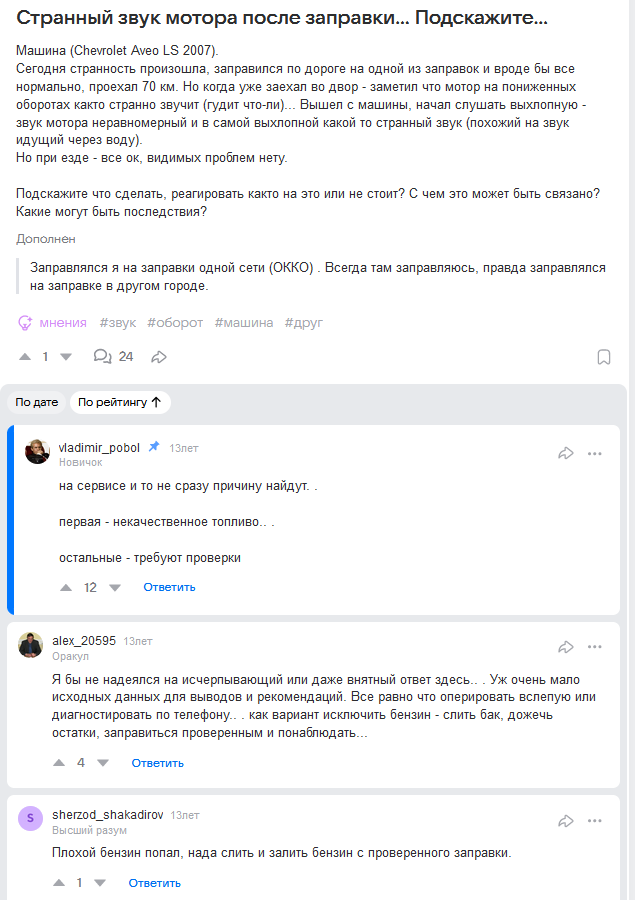This screenshot has width=635, height=900.
Task: Click «Ответить» under alex_20595's answer
Action: (x=158, y=763)
